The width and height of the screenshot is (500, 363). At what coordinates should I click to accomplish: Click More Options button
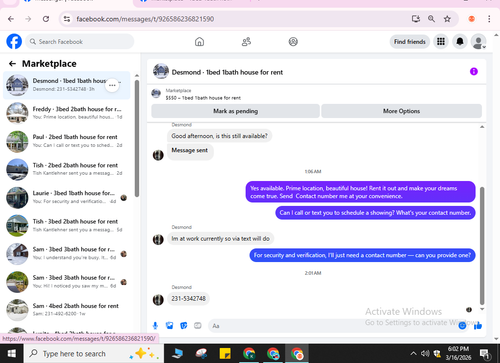pos(401,111)
